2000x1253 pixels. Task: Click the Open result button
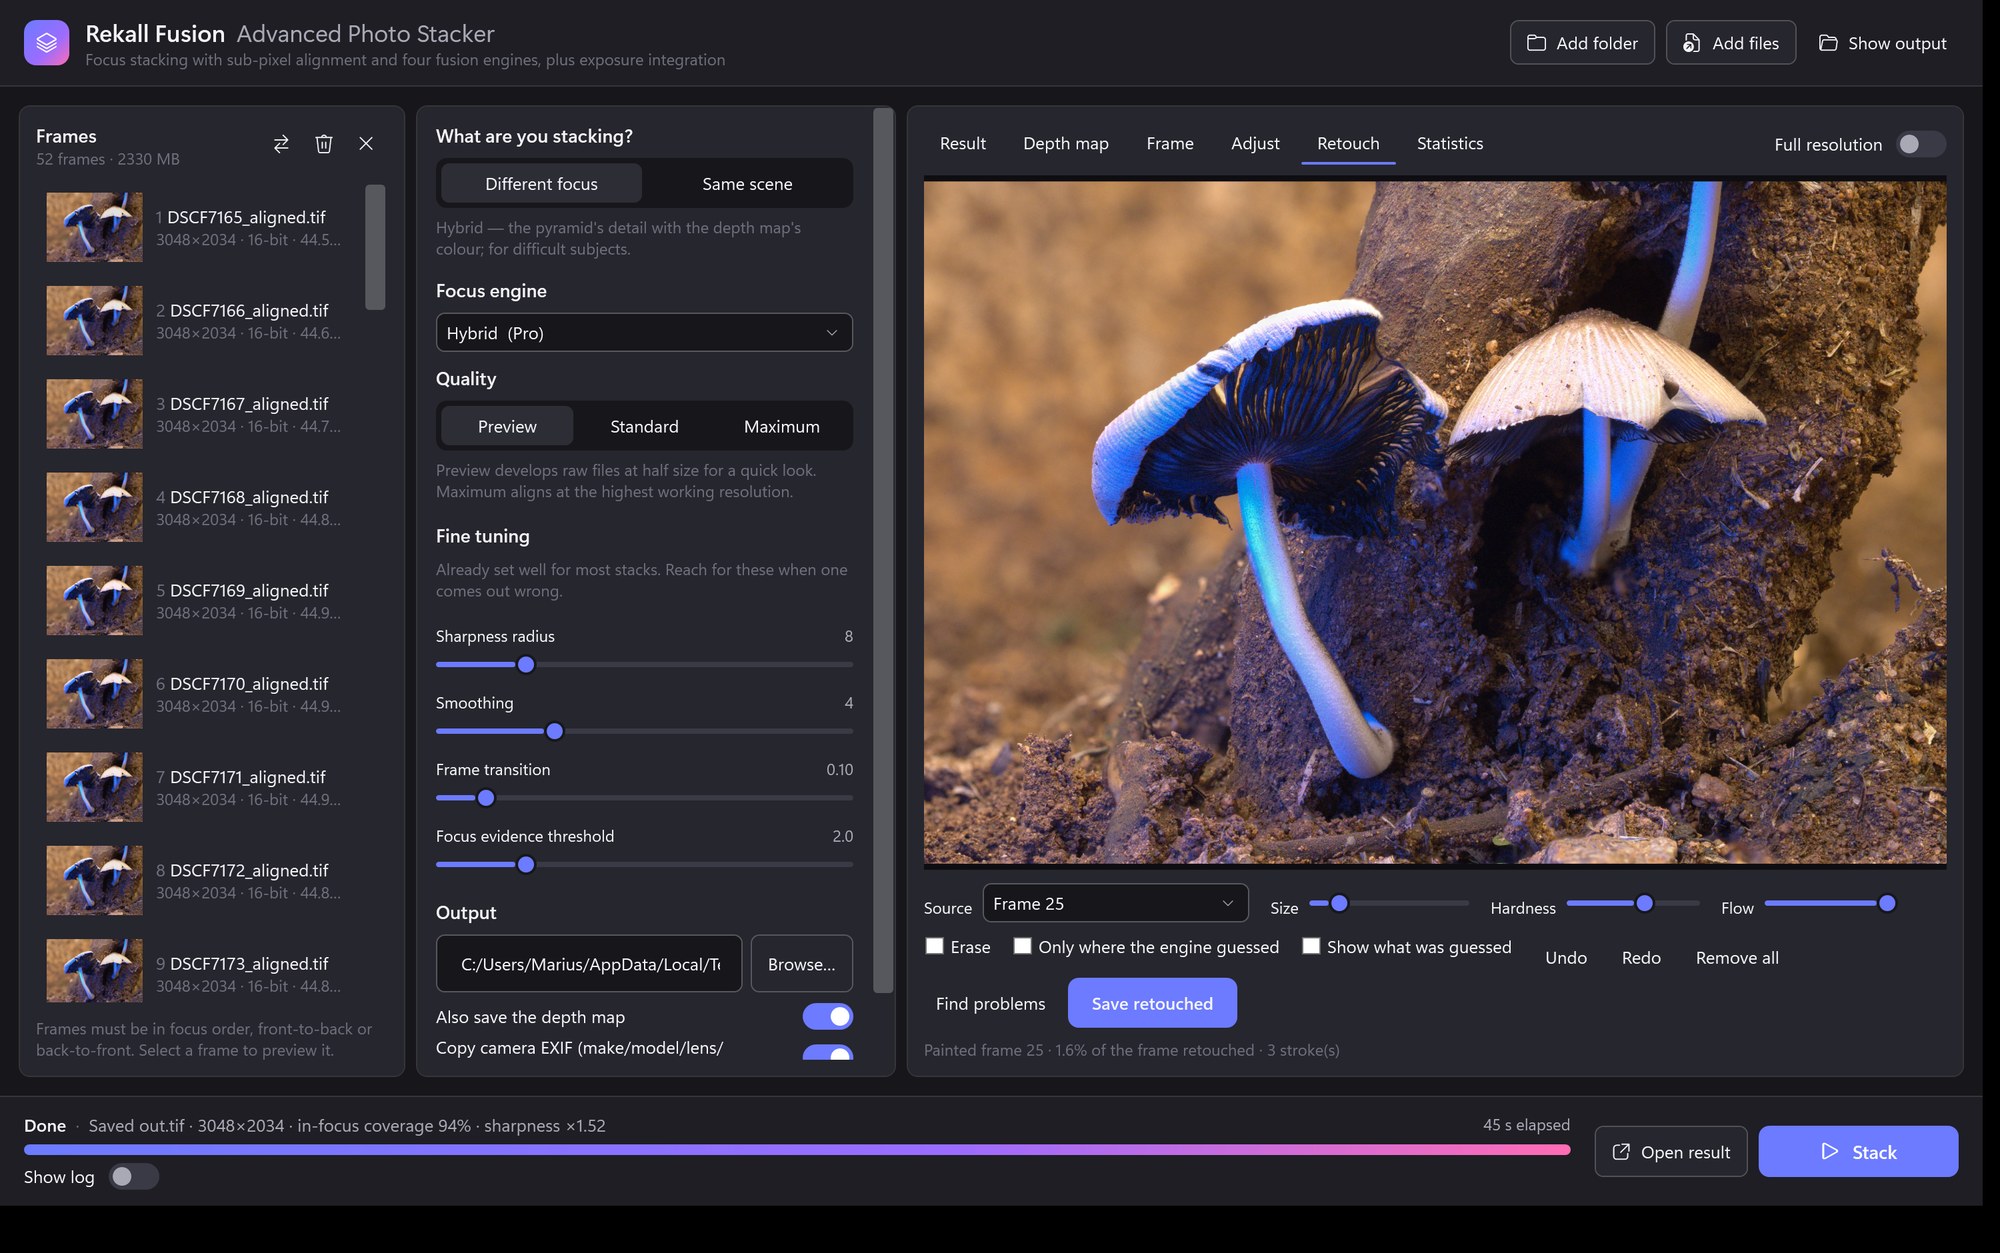[1671, 1152]
